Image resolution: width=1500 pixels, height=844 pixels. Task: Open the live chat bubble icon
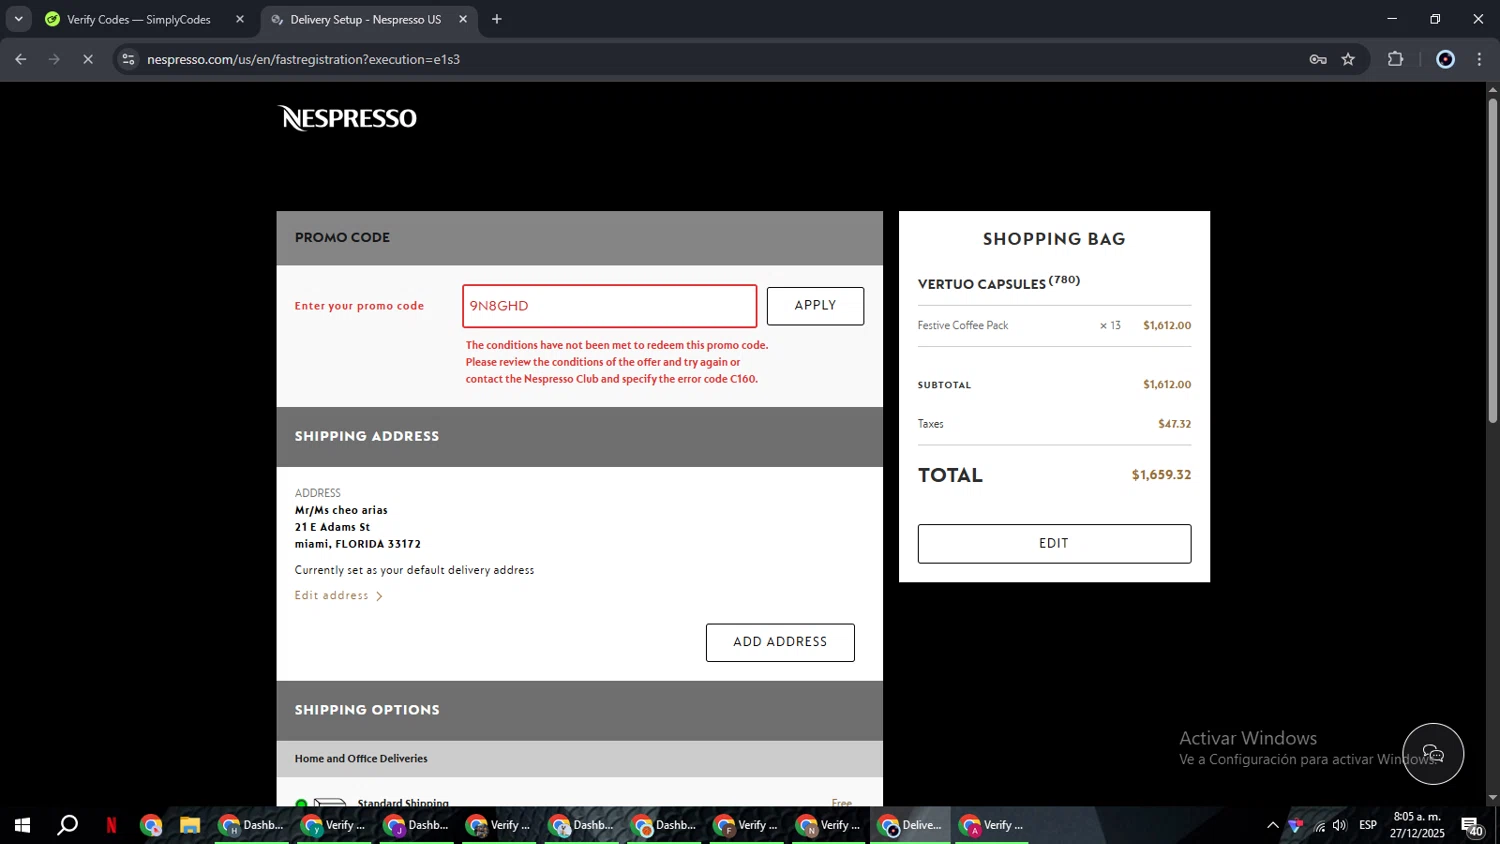[x=1433, y=753]
